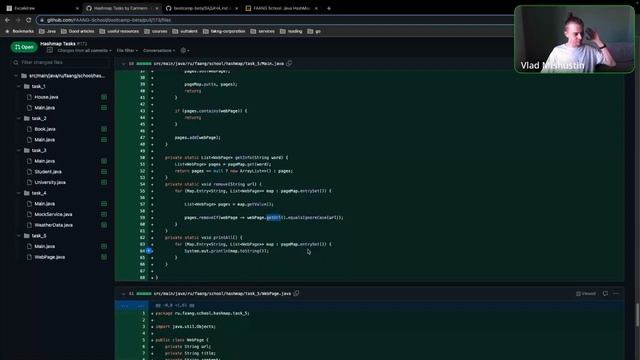Collapse the task_4 folder in file tree
Image resolution: width=640 pixels, height=360 pixels.
19,193
